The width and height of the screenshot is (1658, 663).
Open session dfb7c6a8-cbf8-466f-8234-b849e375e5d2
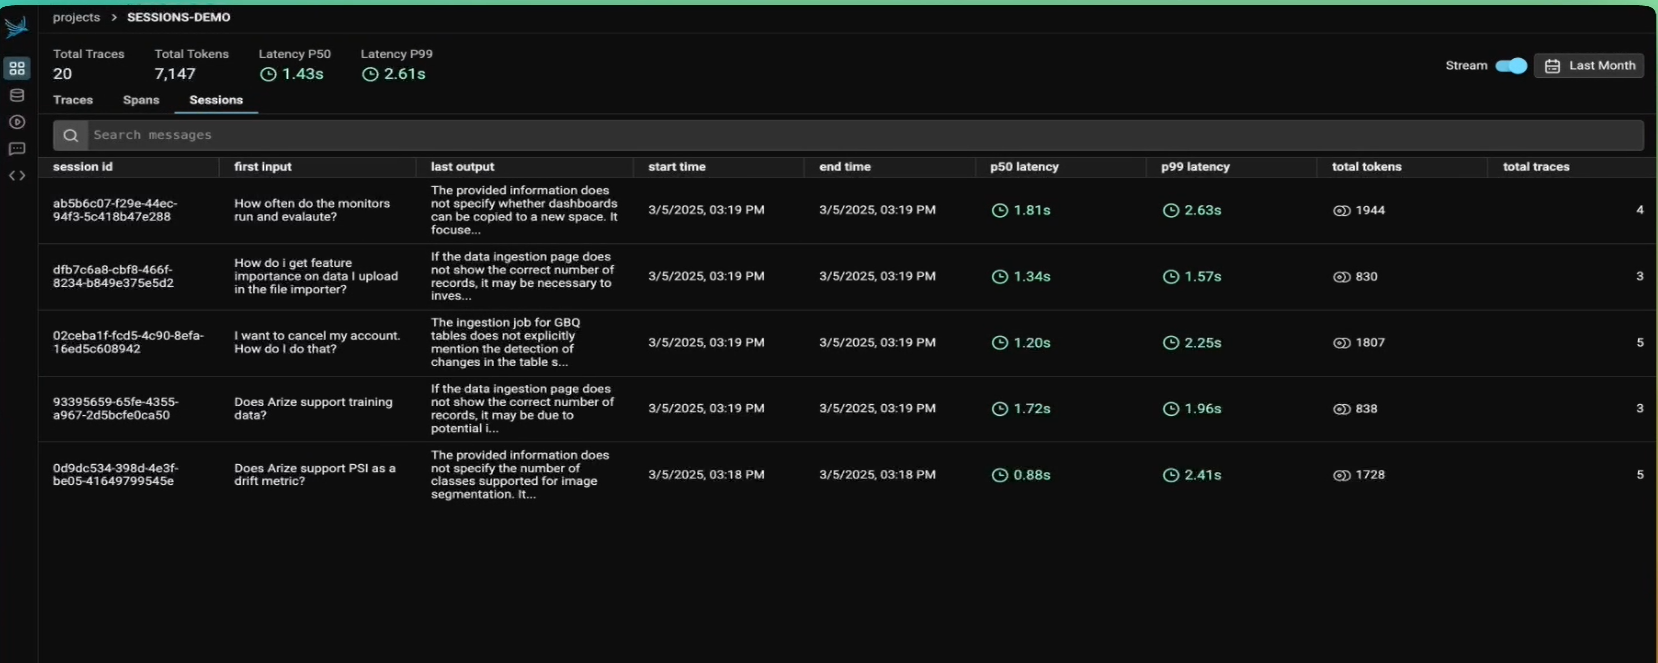pos(113,276)
